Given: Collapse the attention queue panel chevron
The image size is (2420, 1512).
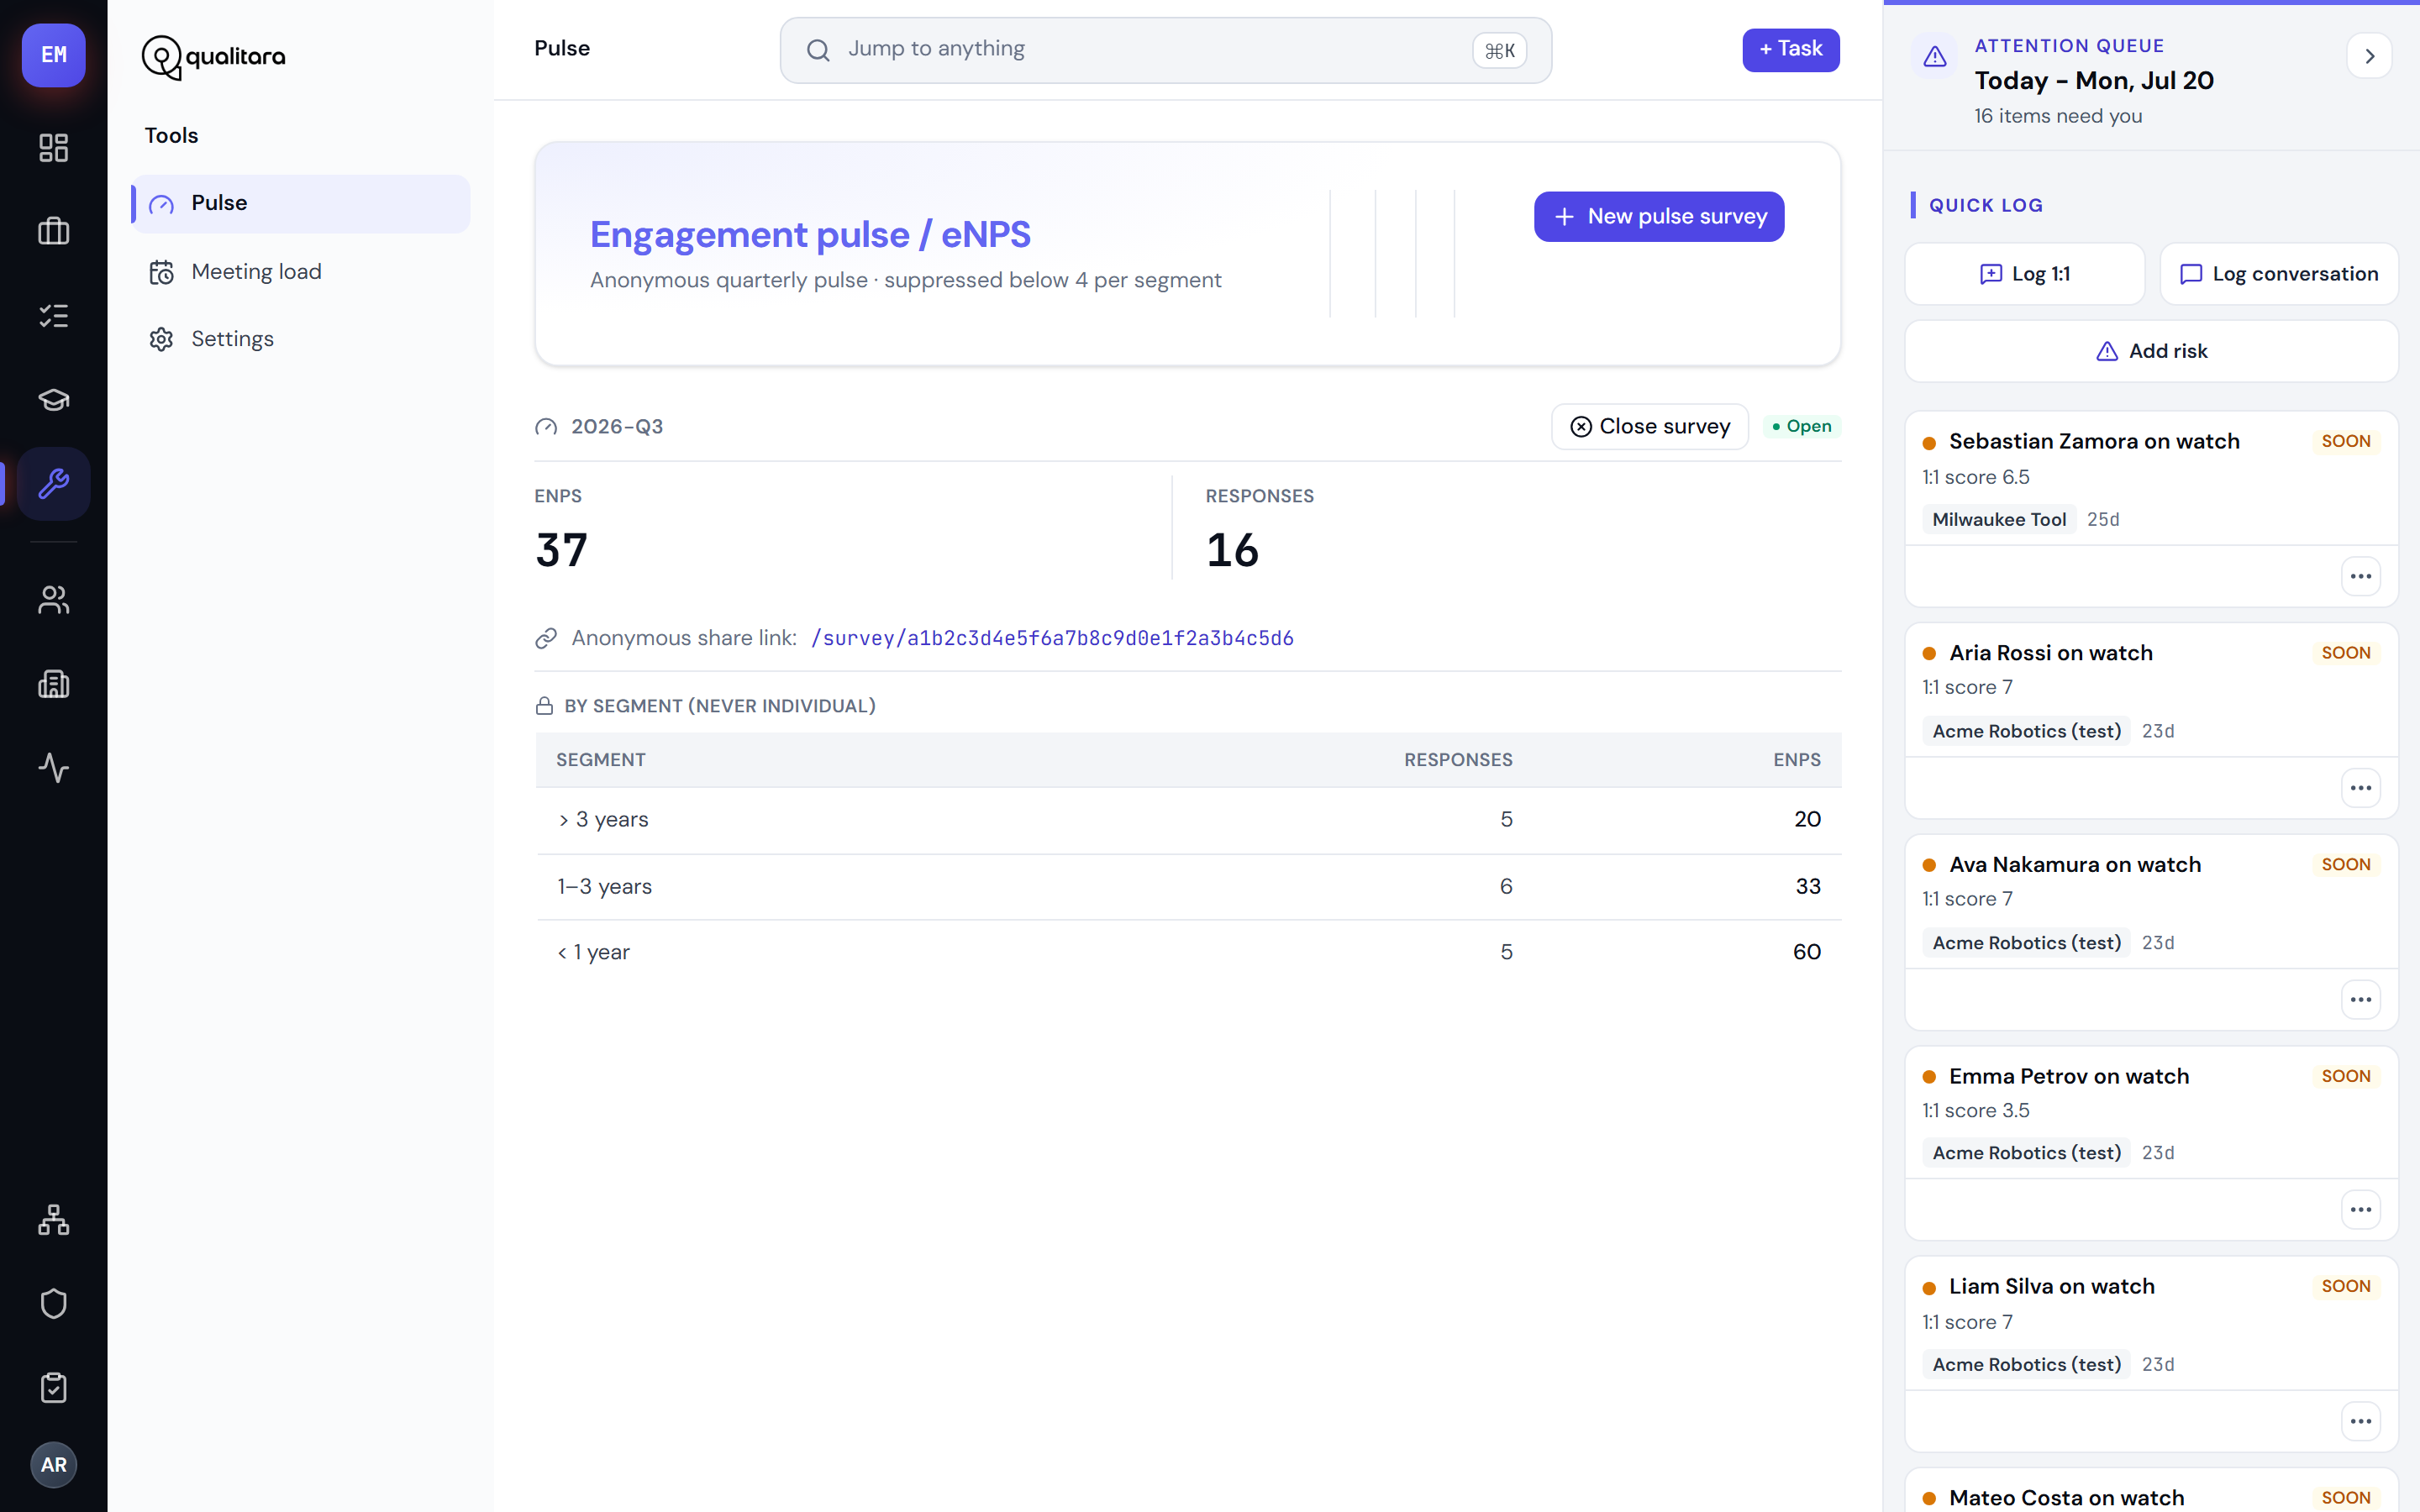Looking at the screenshot, I should point(2369,56).
